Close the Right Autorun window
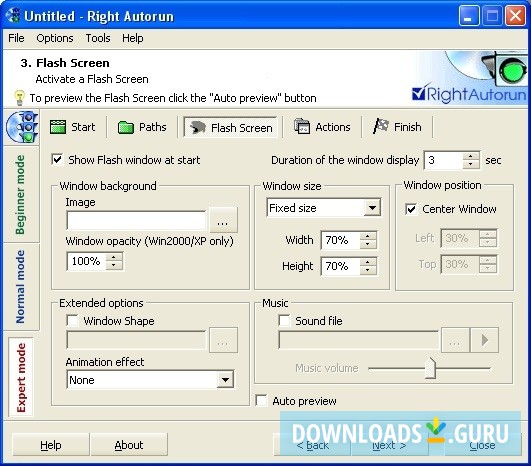The image size is (531, 466). (515, 16)
